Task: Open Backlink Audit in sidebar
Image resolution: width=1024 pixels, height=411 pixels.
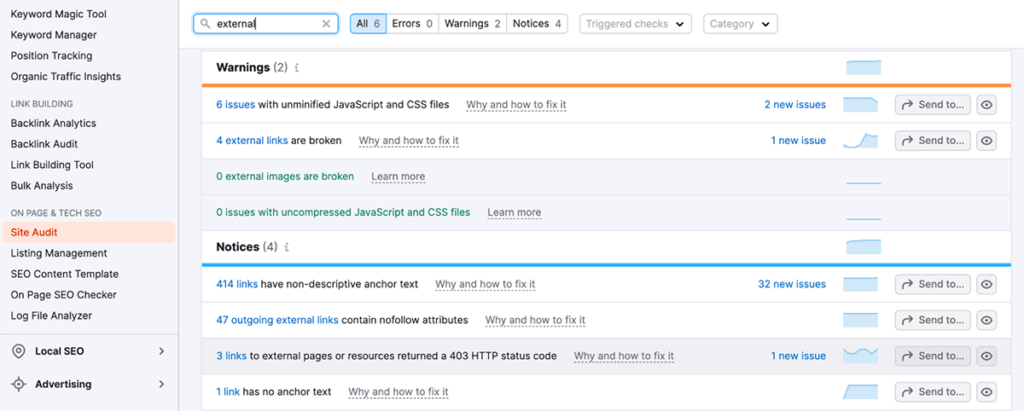Action: pyautogui.click(x=44, y=144)
